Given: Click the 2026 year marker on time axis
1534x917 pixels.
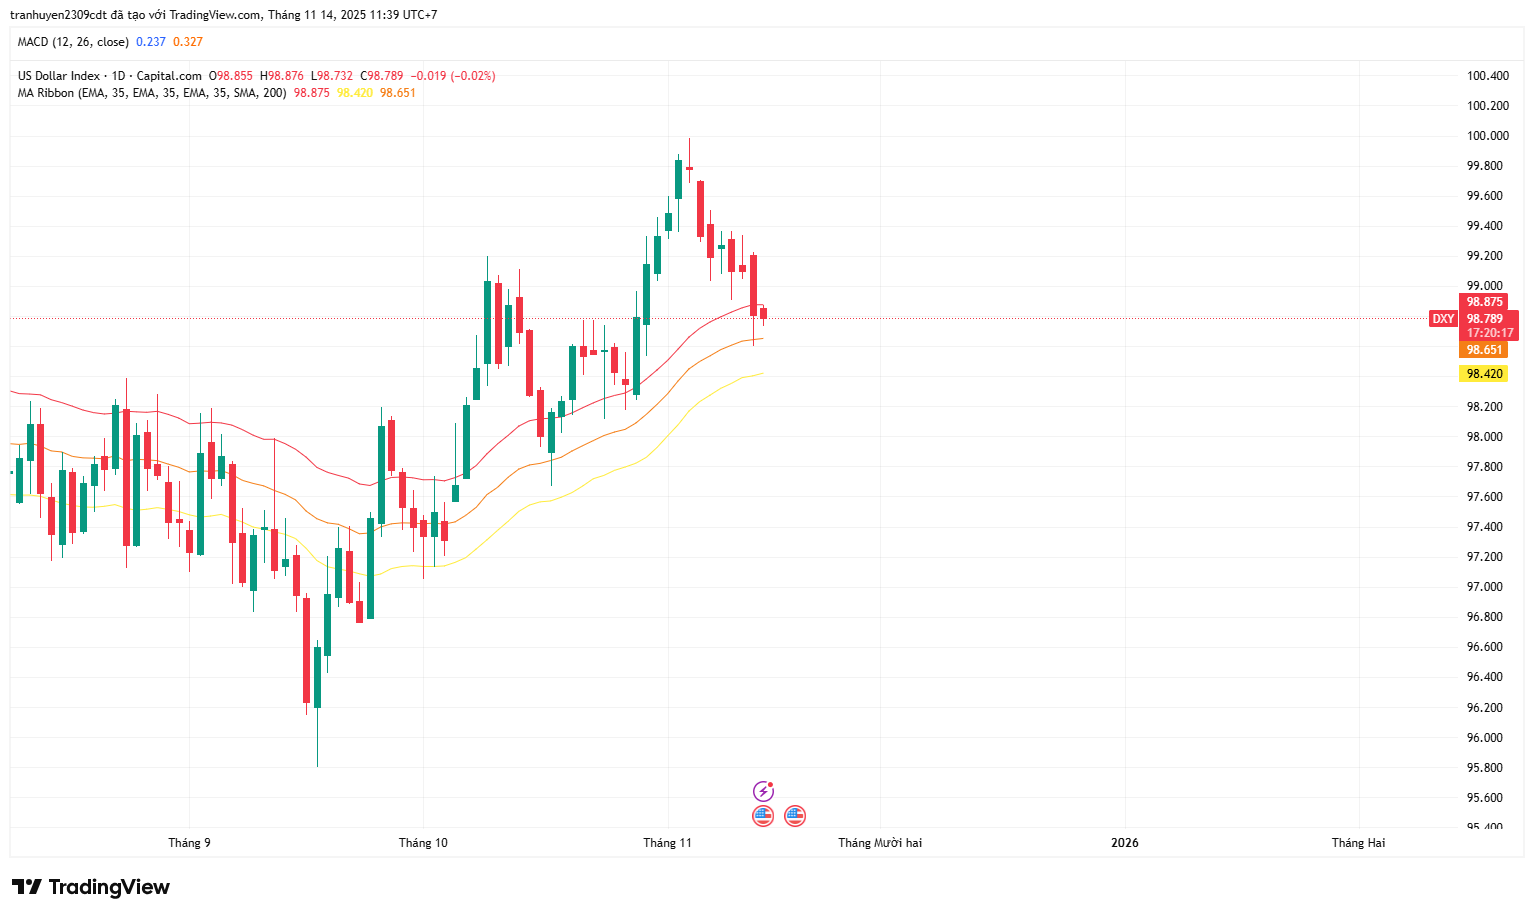Looking at the screenshot, I should tap(1125, 843).
